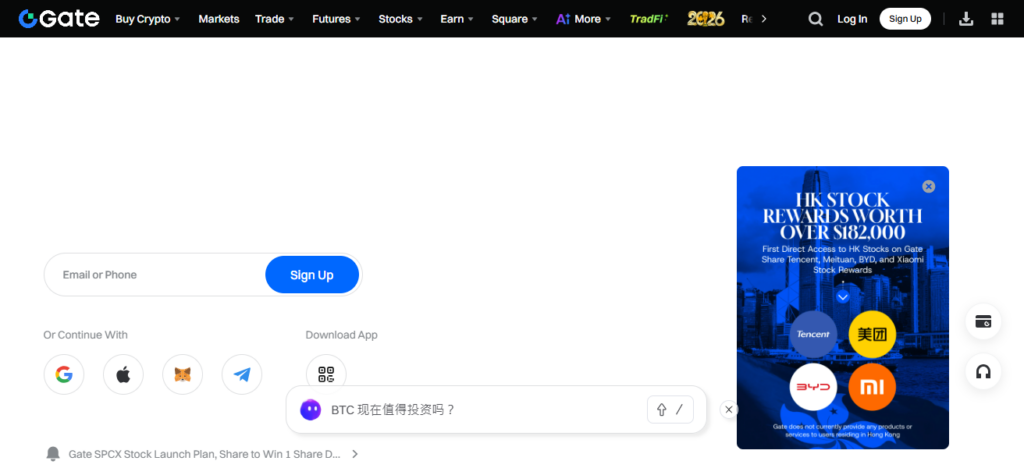Click the Tencent logo circle
Image resolution: width=1024 pixels, height=468 pixels.
(x=813, y=334)
